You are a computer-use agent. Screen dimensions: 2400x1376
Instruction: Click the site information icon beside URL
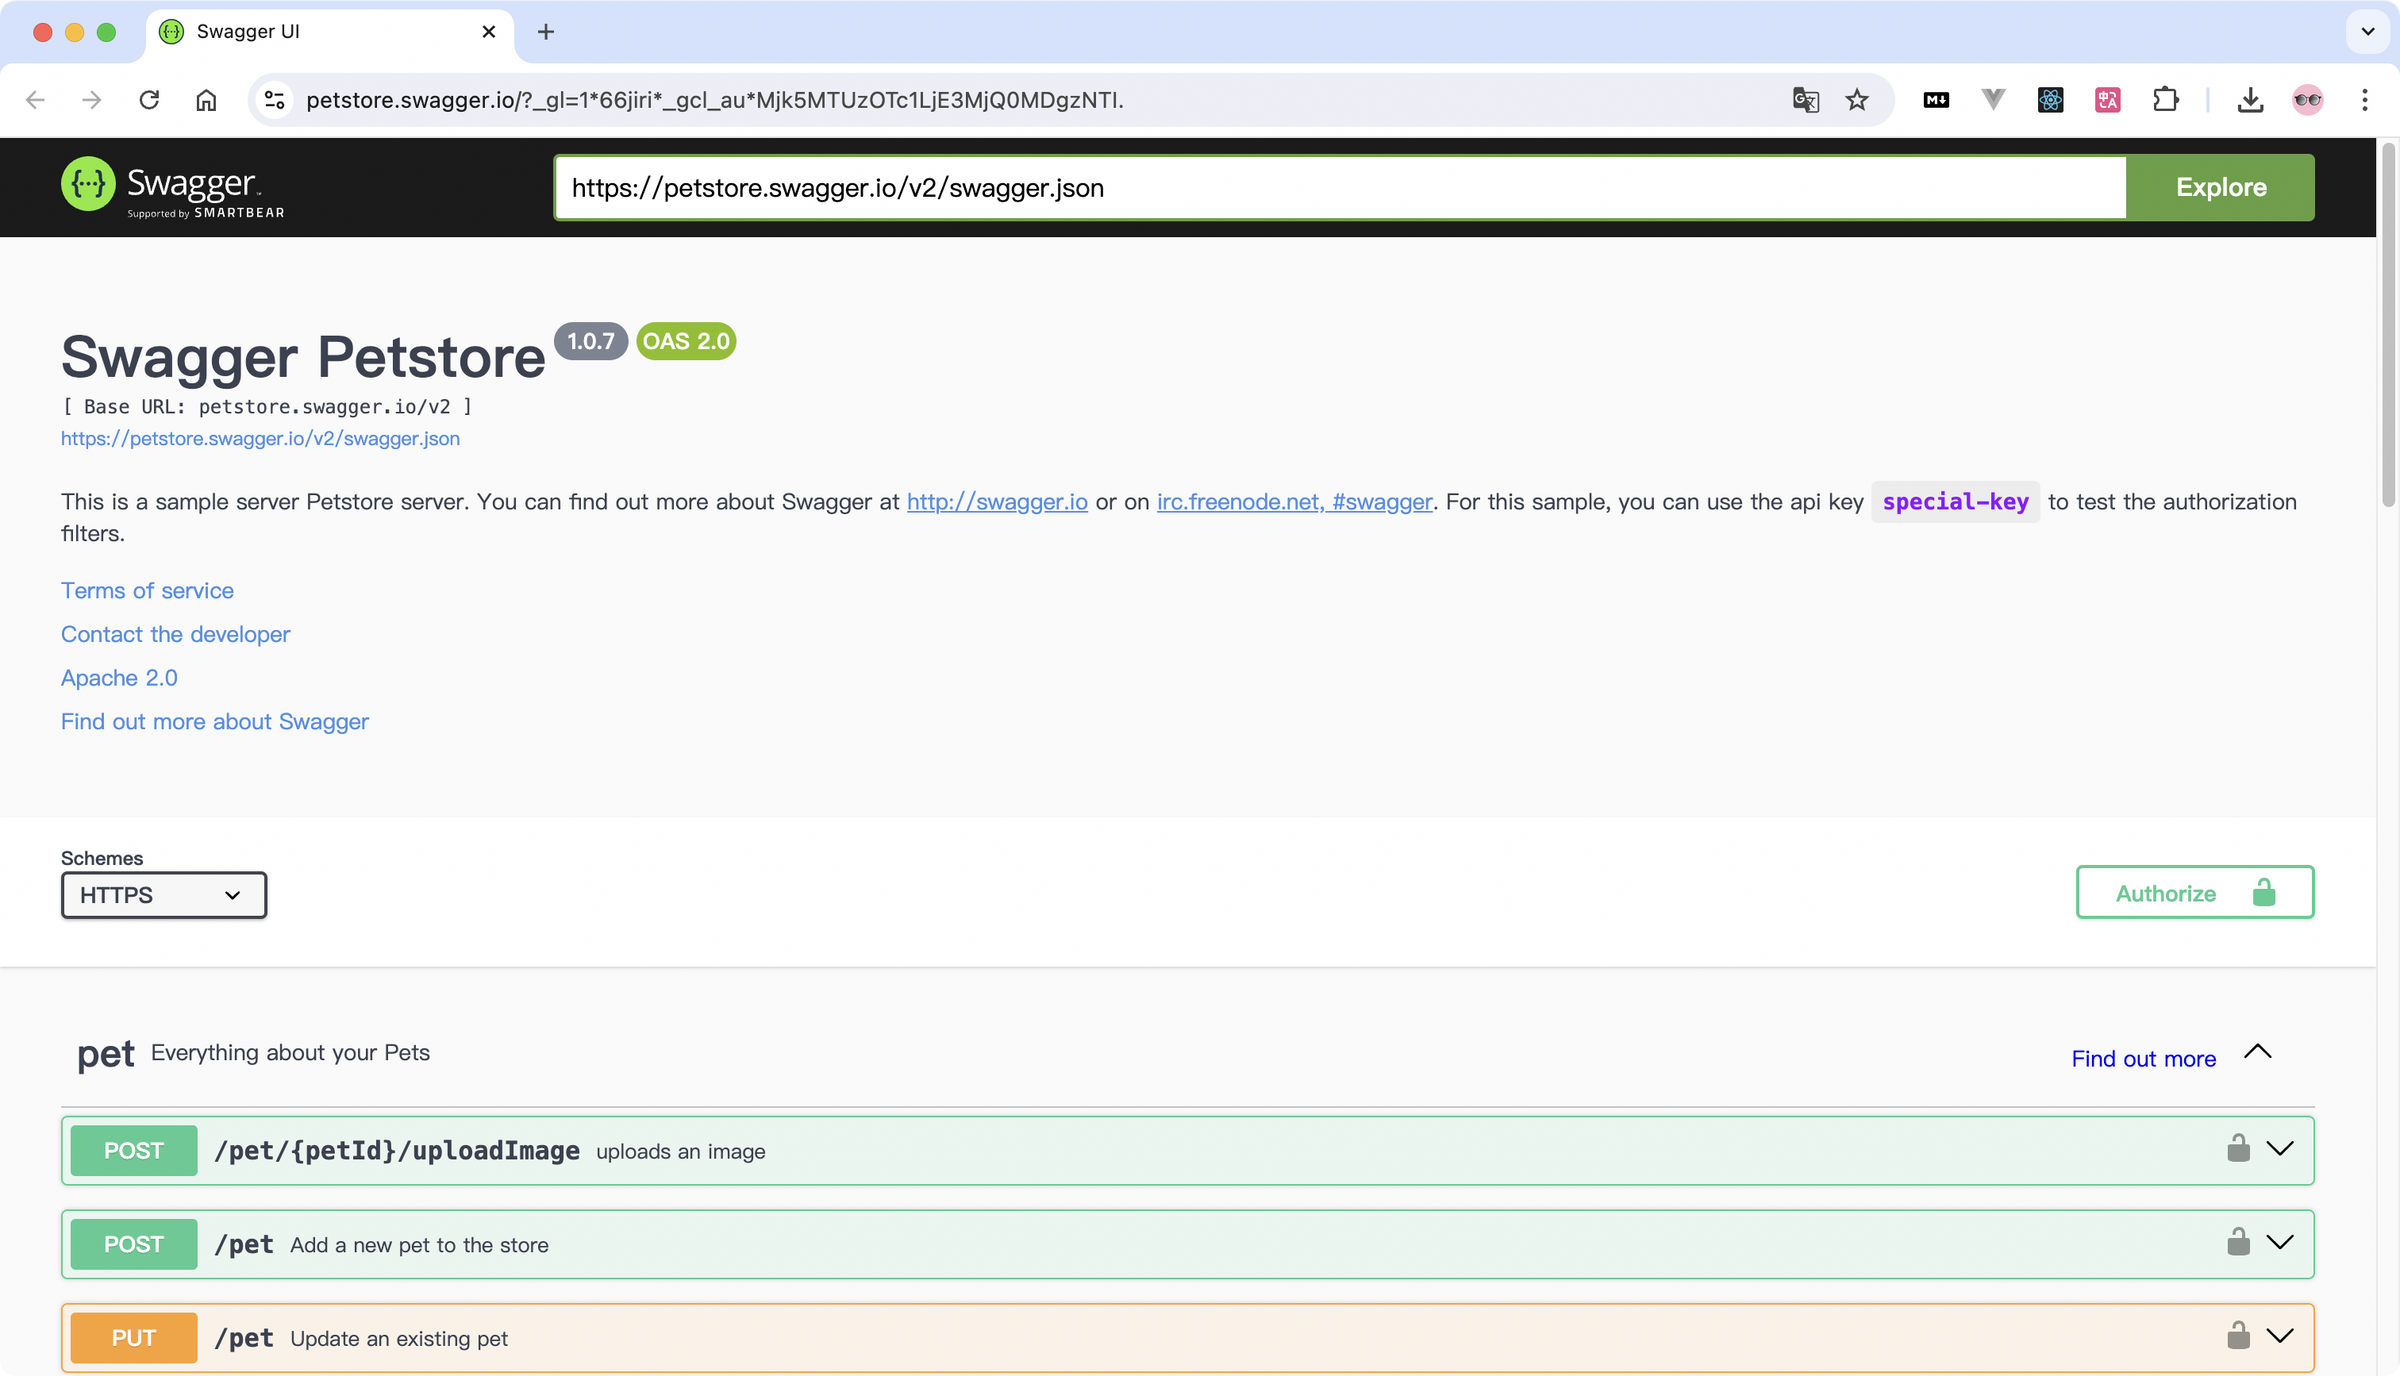point(274,100)
